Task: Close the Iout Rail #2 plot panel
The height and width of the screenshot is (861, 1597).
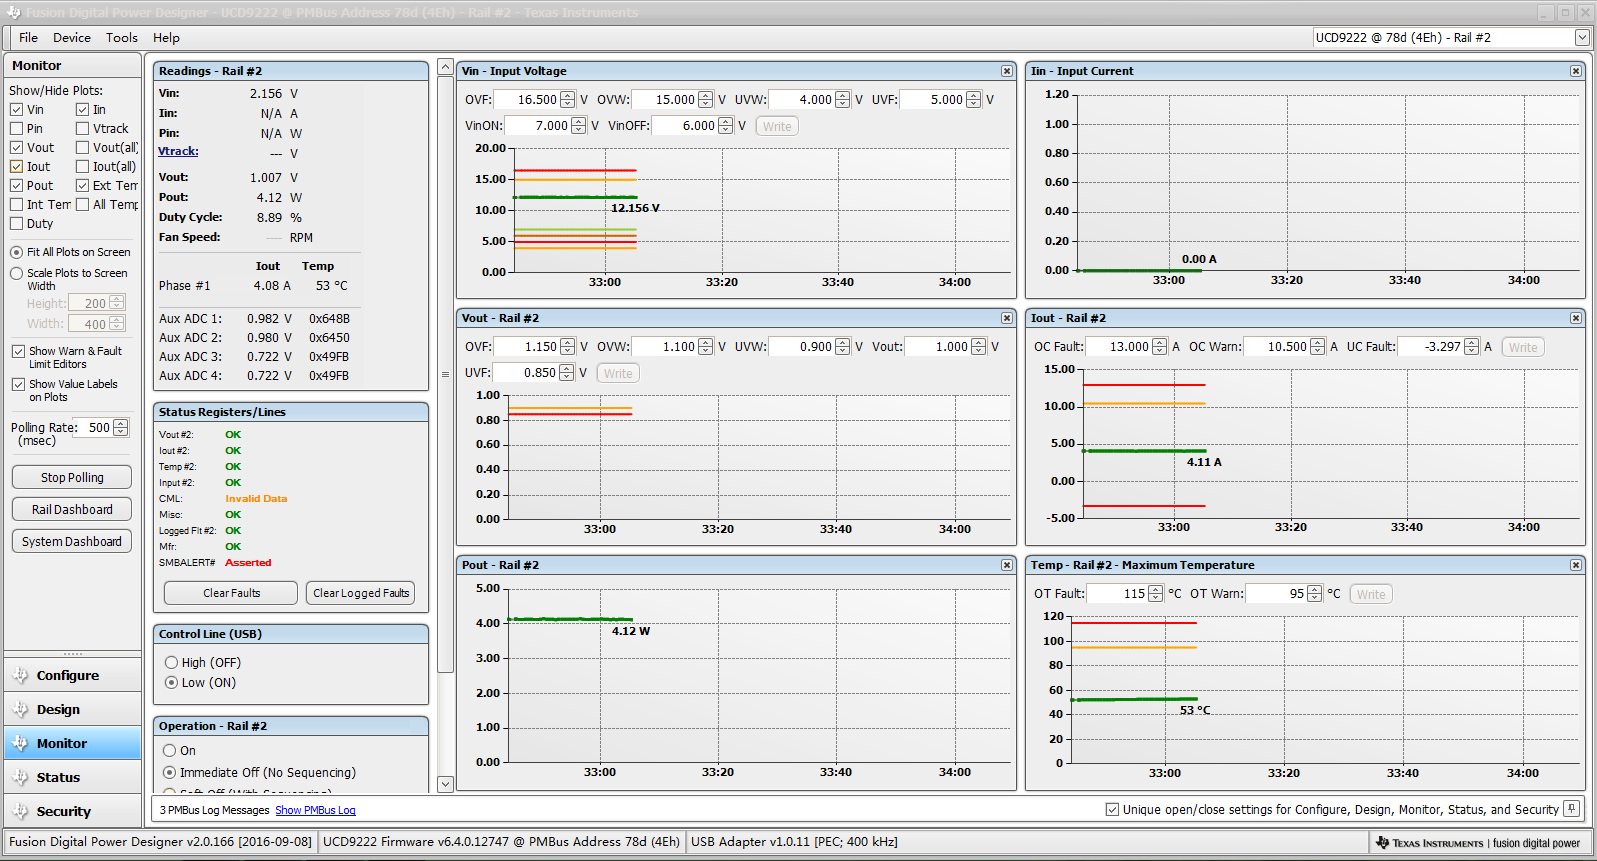Action: [1576, 318]
